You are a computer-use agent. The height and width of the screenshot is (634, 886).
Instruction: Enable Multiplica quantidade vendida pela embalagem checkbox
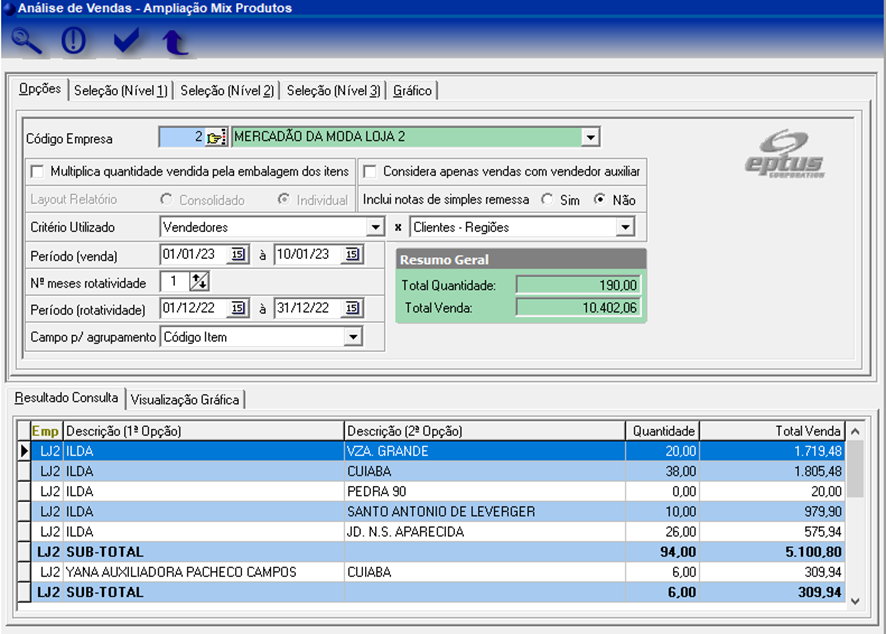38,171
